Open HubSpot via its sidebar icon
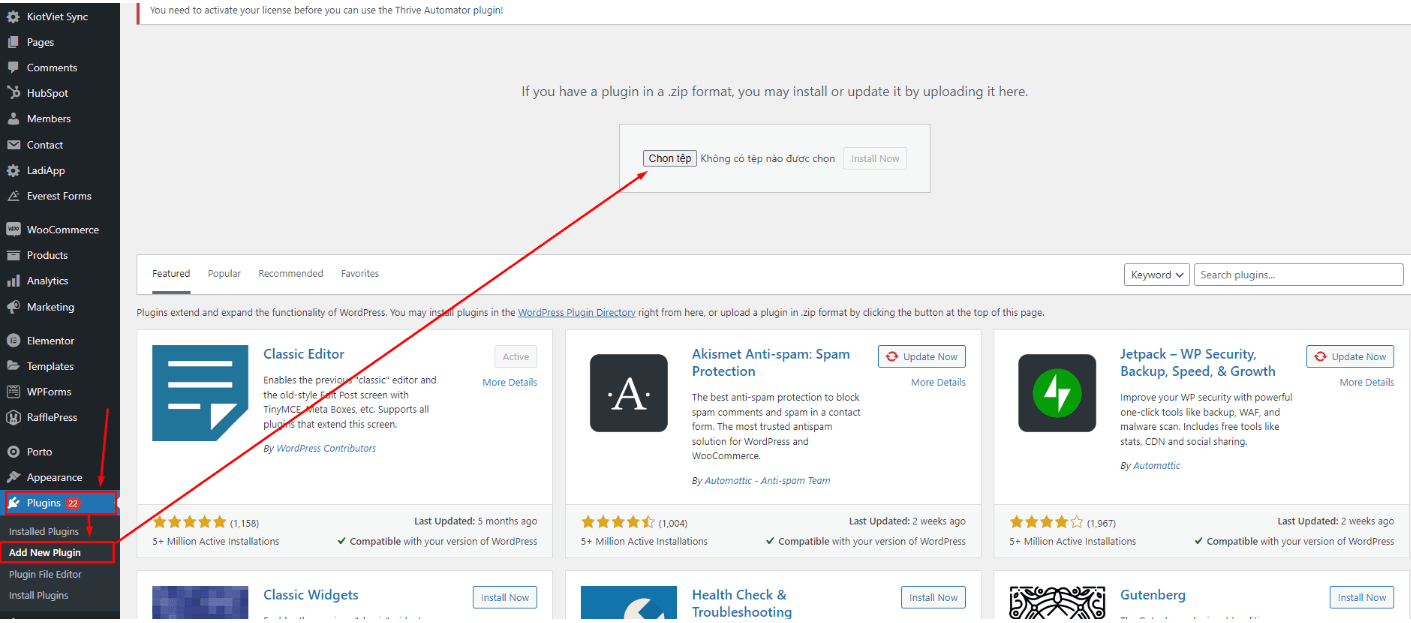 pyautogui.click(x=13, y=93)
